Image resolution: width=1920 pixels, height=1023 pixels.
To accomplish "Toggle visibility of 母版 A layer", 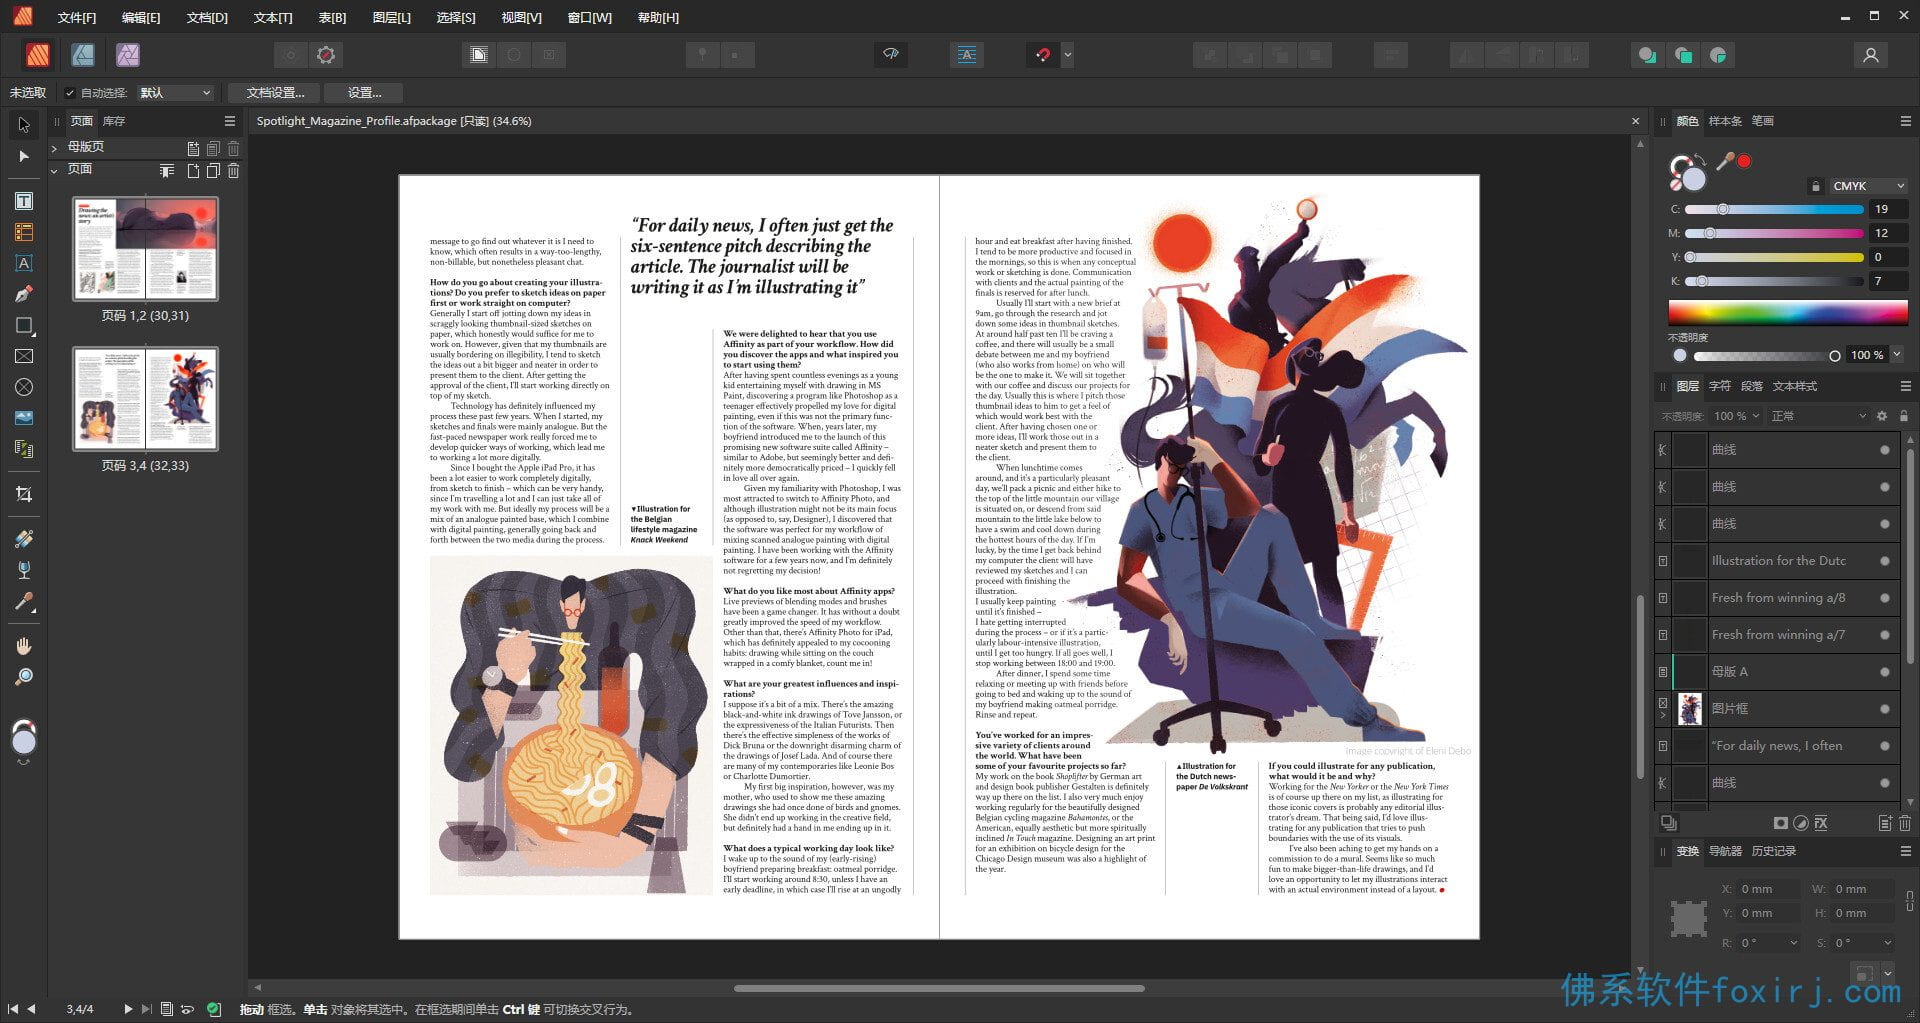I will (x=1885, y=672).
